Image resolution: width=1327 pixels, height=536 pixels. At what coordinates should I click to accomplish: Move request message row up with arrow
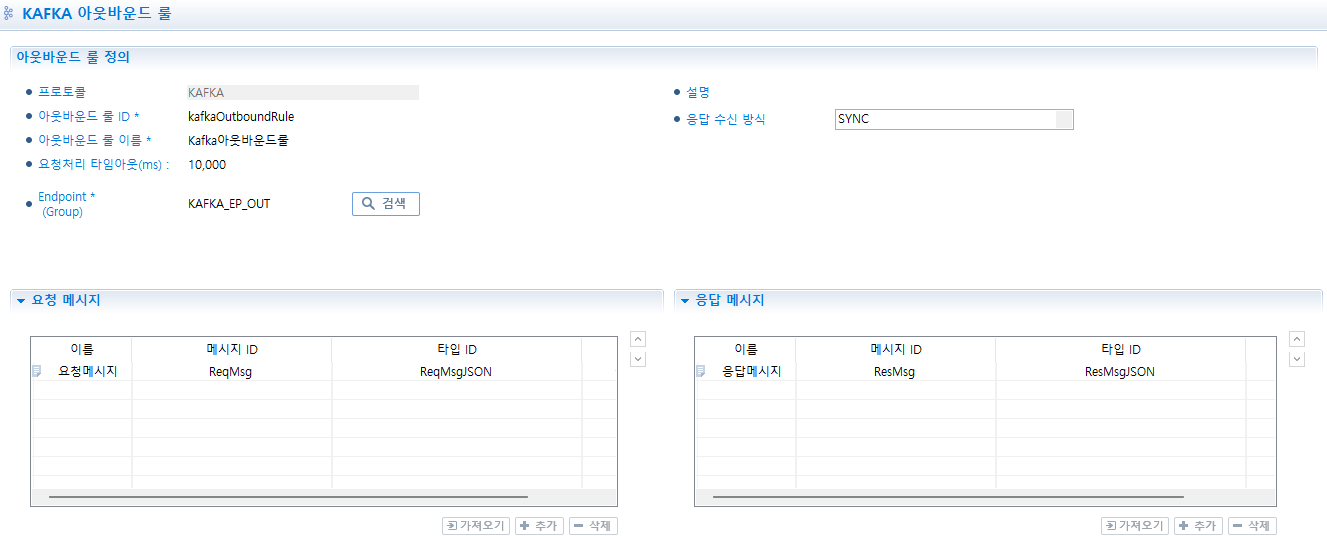click(639, 339)
